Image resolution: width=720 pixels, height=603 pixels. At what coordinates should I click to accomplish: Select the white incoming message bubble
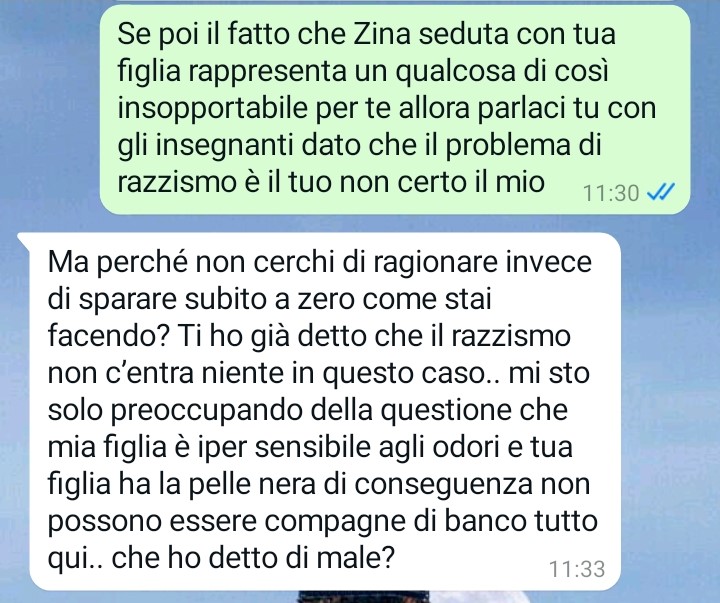(325, 411)
